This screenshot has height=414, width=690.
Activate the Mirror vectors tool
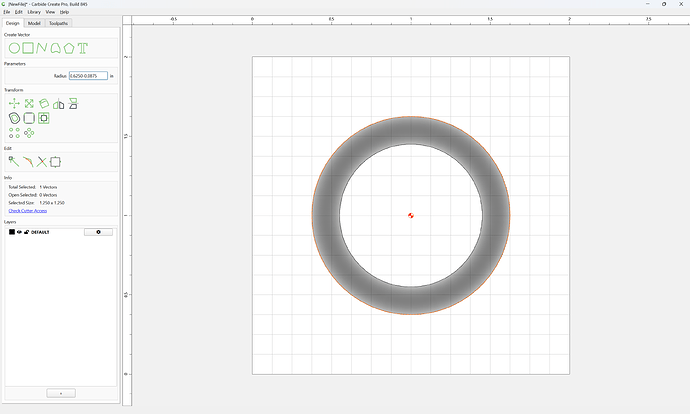[x=59, y=104]
